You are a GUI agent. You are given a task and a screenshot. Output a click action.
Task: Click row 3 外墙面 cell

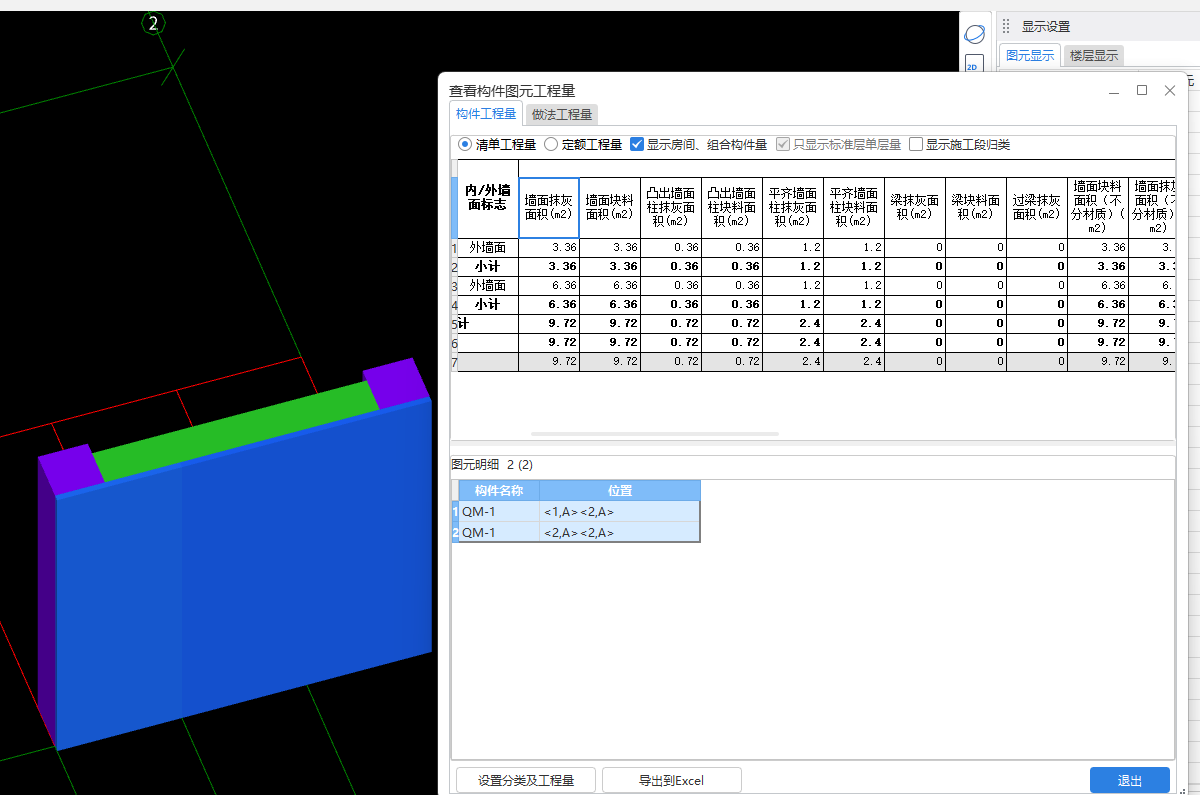(x=488, y=286)
